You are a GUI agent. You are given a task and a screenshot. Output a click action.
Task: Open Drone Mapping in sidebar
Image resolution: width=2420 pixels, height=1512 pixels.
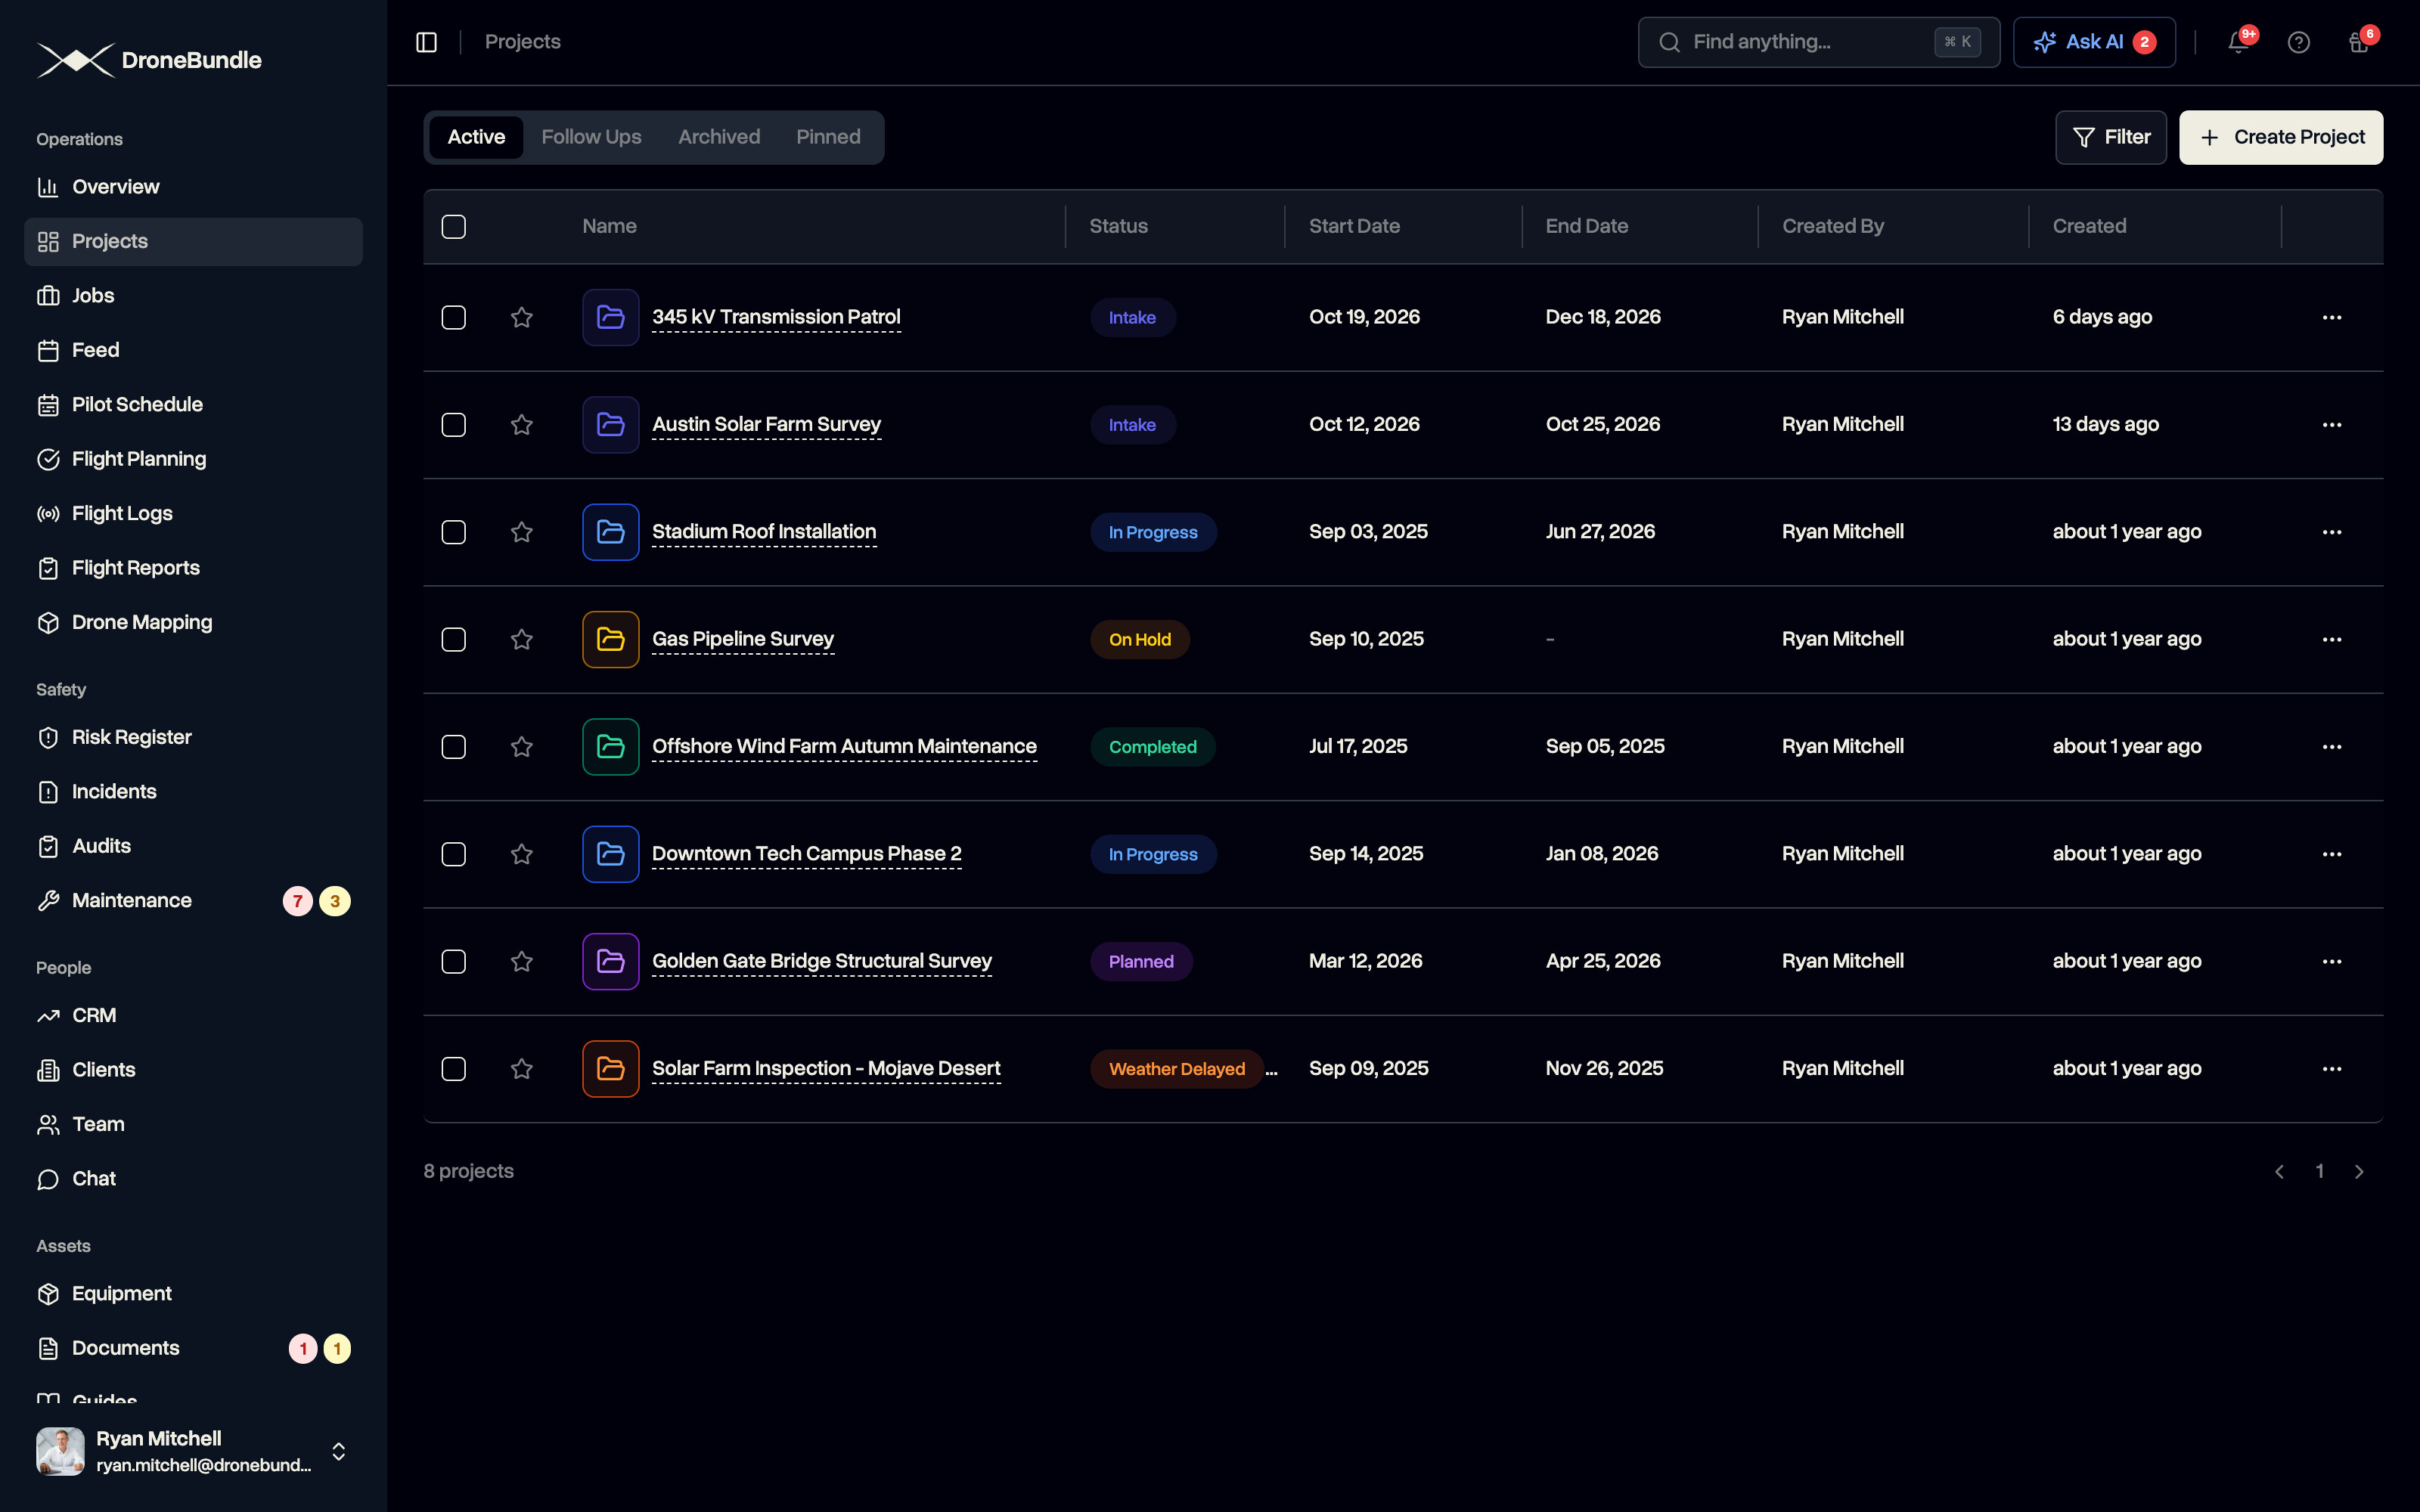(193, 623)
